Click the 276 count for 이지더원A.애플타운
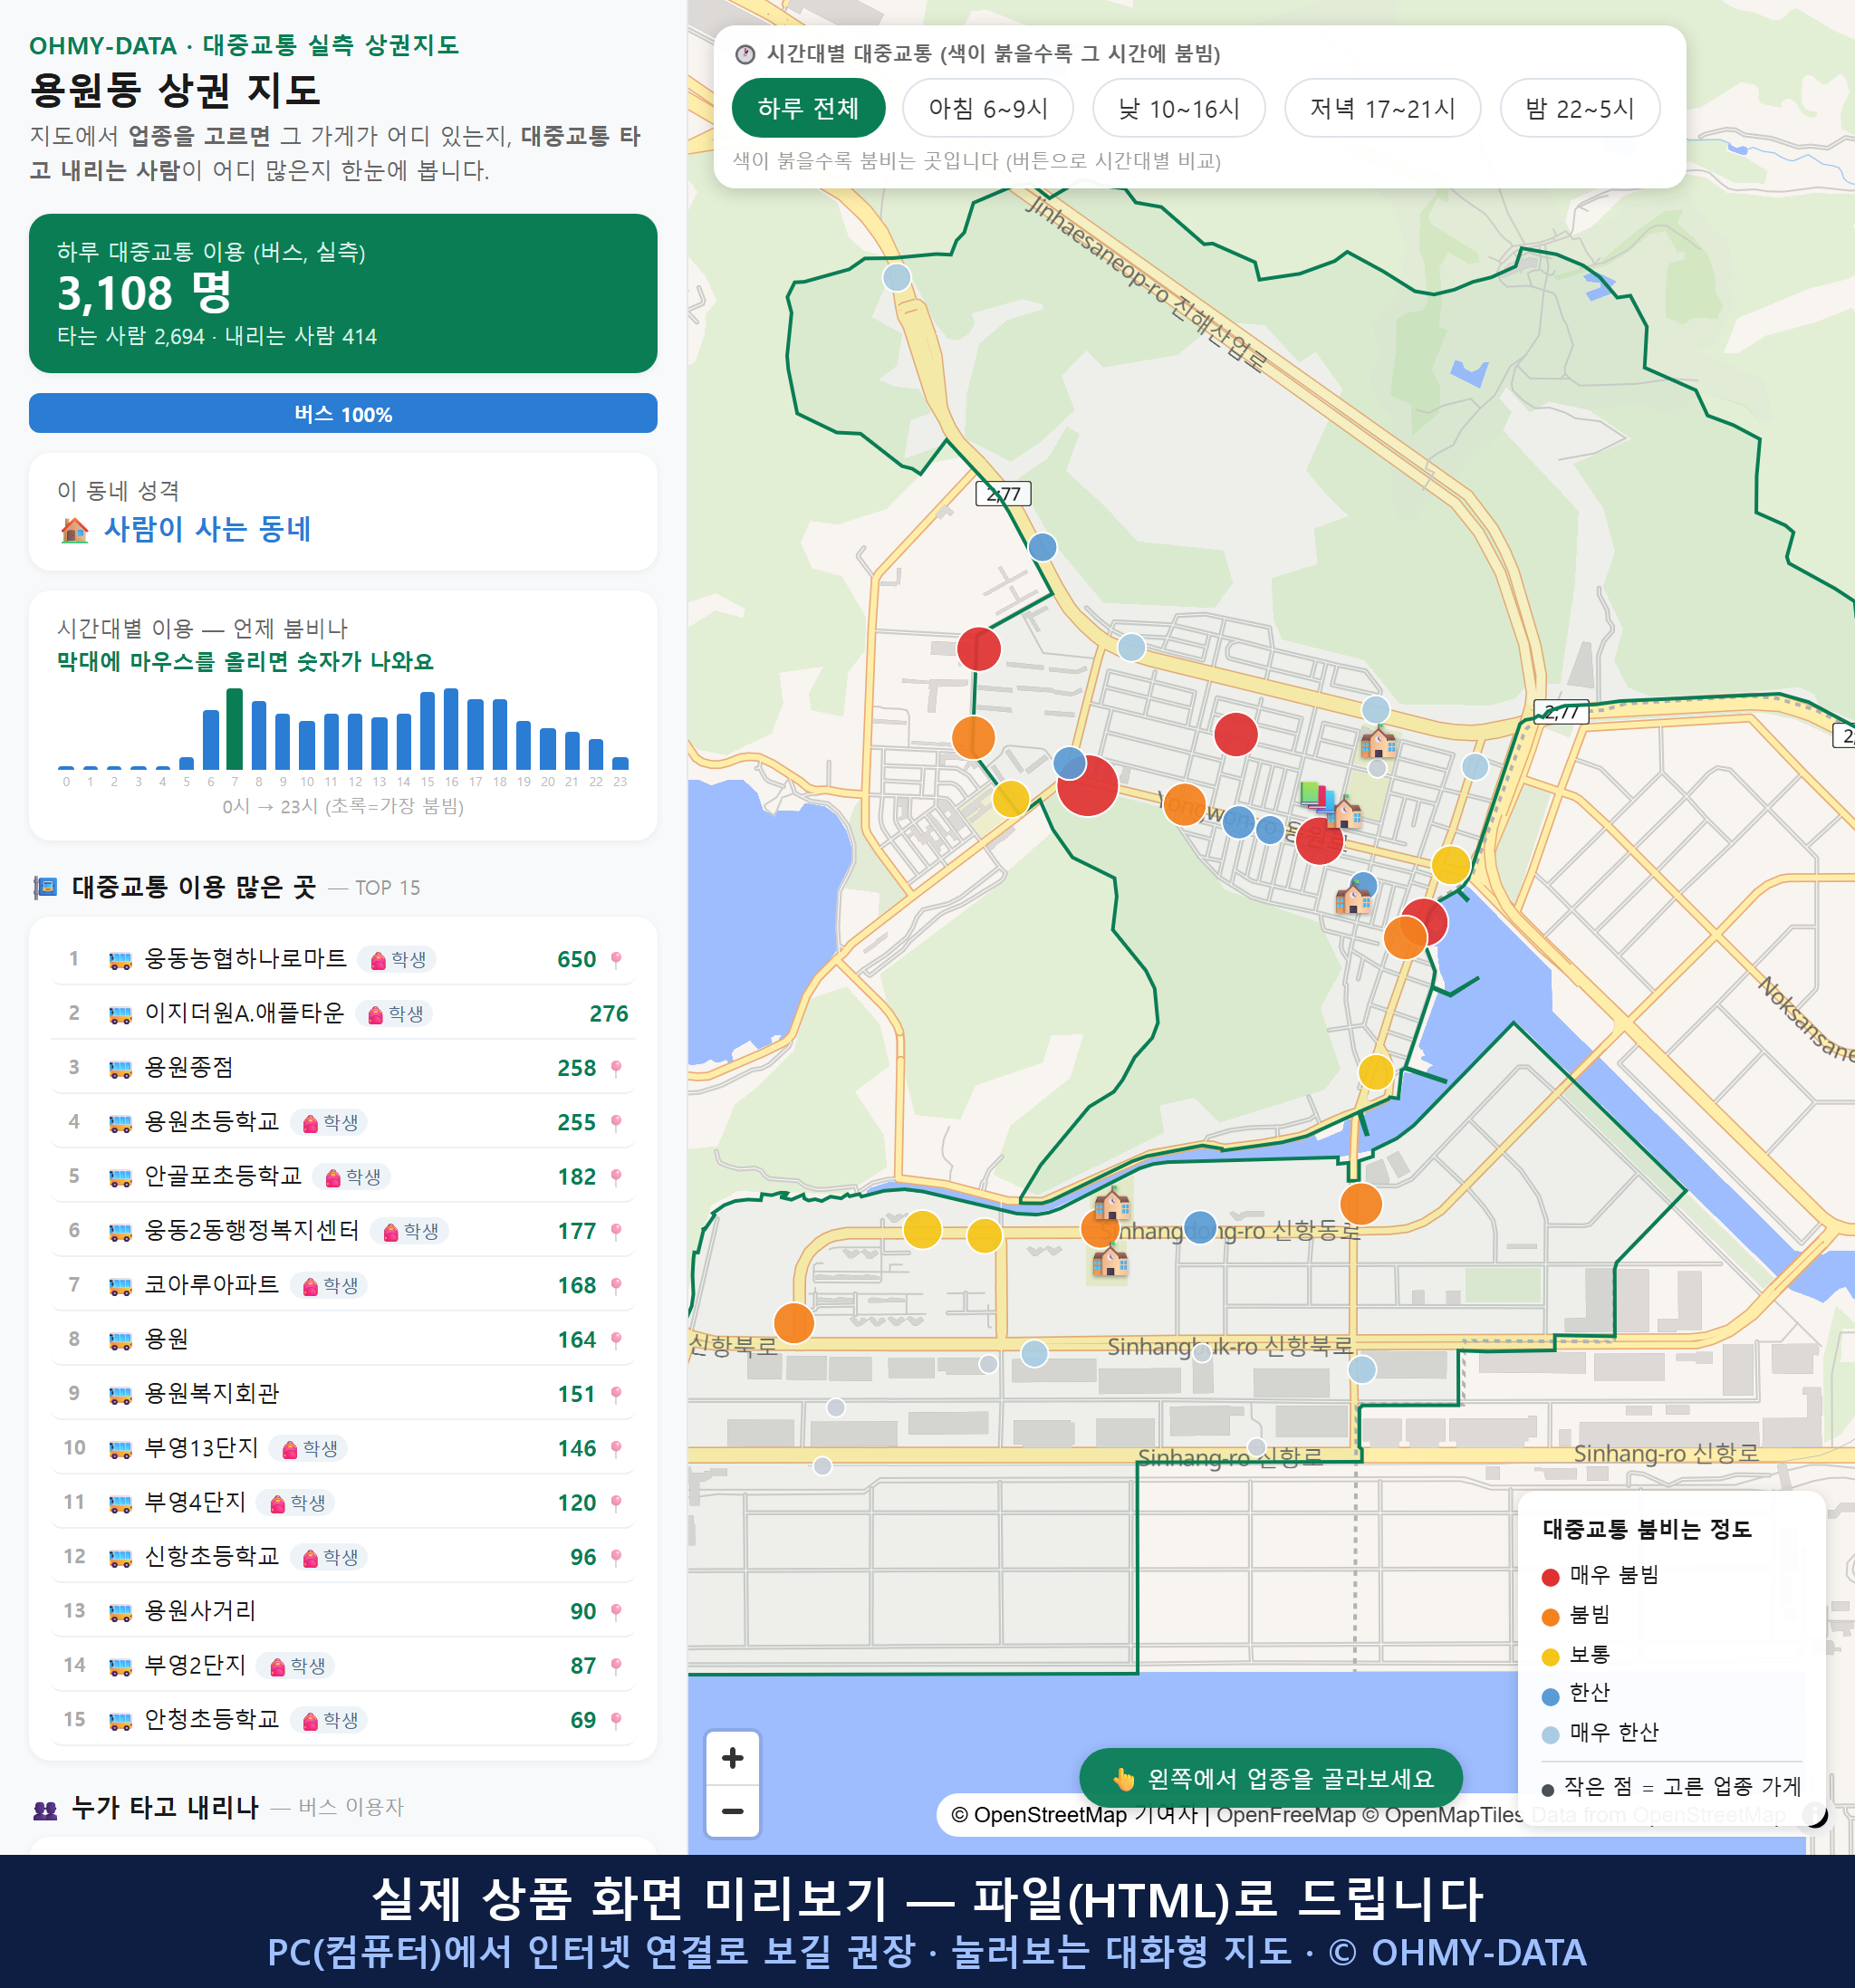Image resolution: width=1855 pixels, height=1988 pixels. pyautogui.click(x=608, y=1014)
